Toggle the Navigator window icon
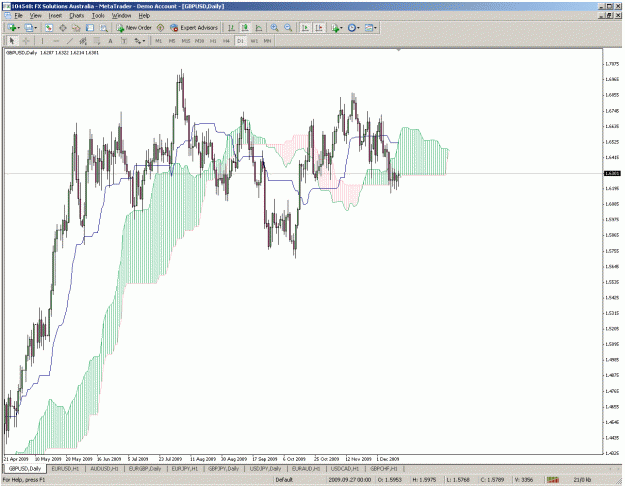 click(x=76, y=28)
